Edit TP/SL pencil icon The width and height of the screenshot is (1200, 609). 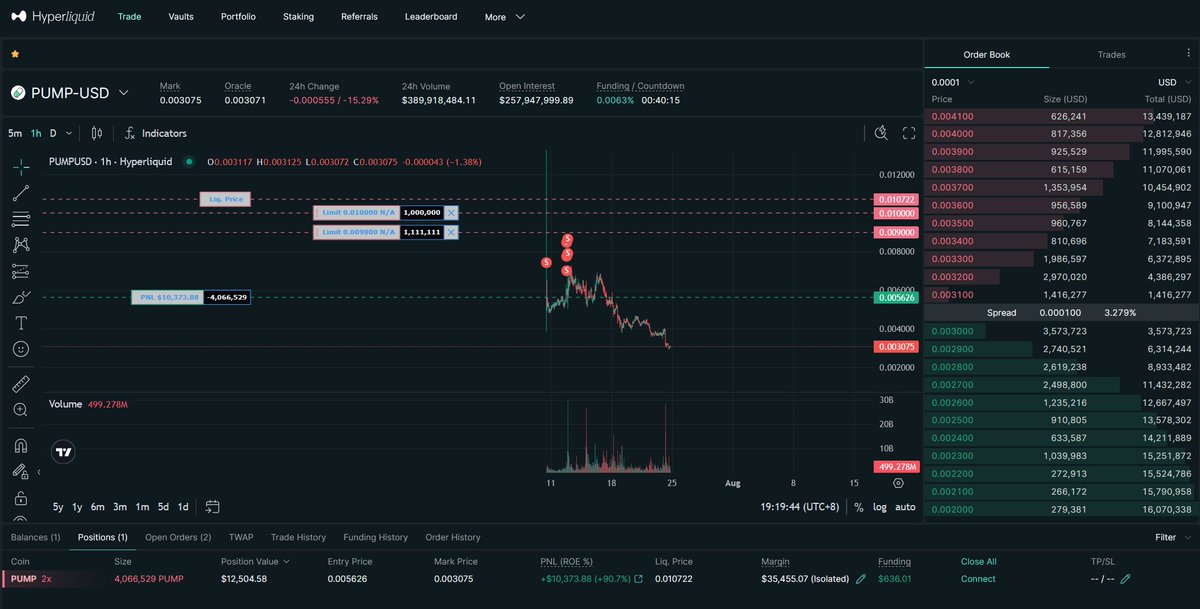click(1125, 579)
